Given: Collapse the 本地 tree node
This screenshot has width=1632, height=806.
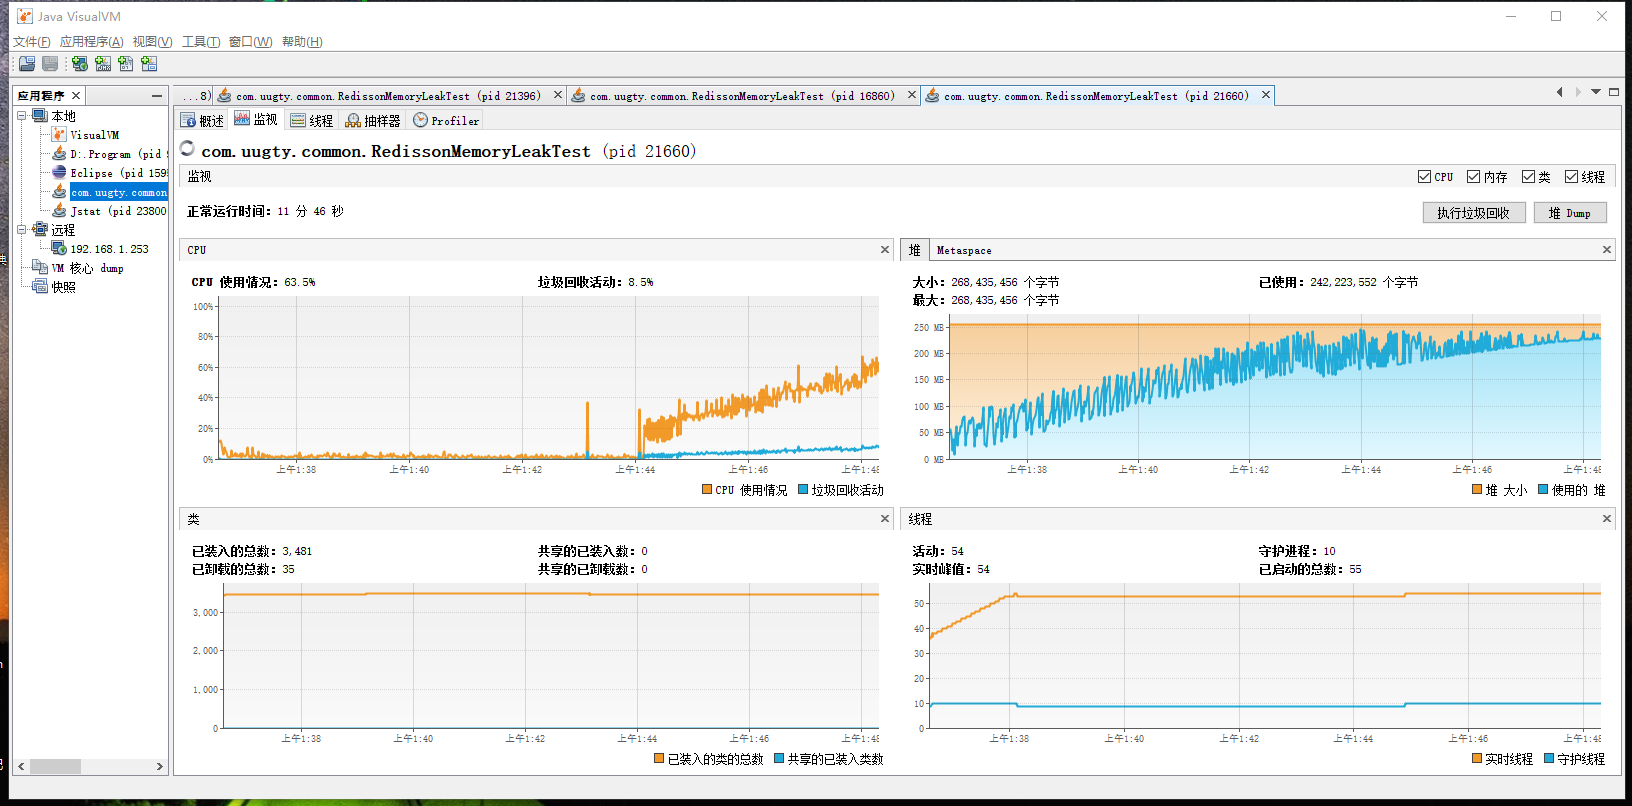Looking at the screenshot, I should tap(22, 116).
